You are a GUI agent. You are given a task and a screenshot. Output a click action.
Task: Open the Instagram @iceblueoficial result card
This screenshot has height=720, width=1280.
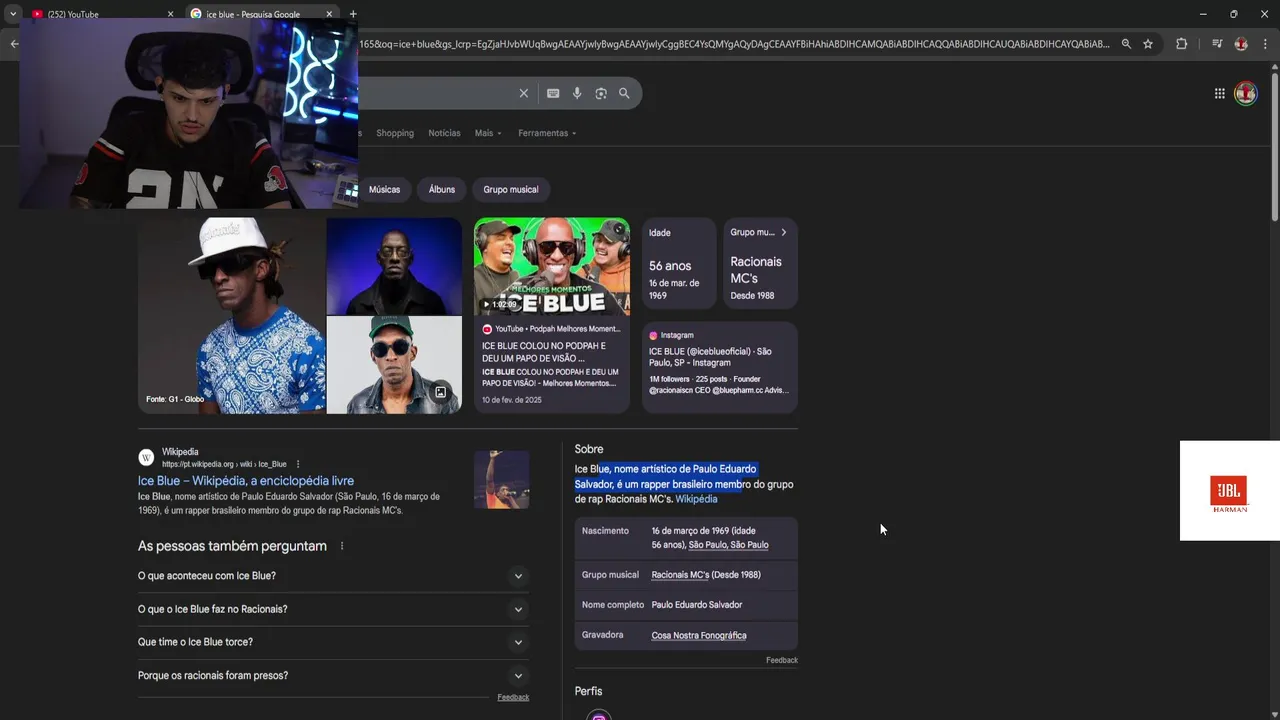point(719,366)
